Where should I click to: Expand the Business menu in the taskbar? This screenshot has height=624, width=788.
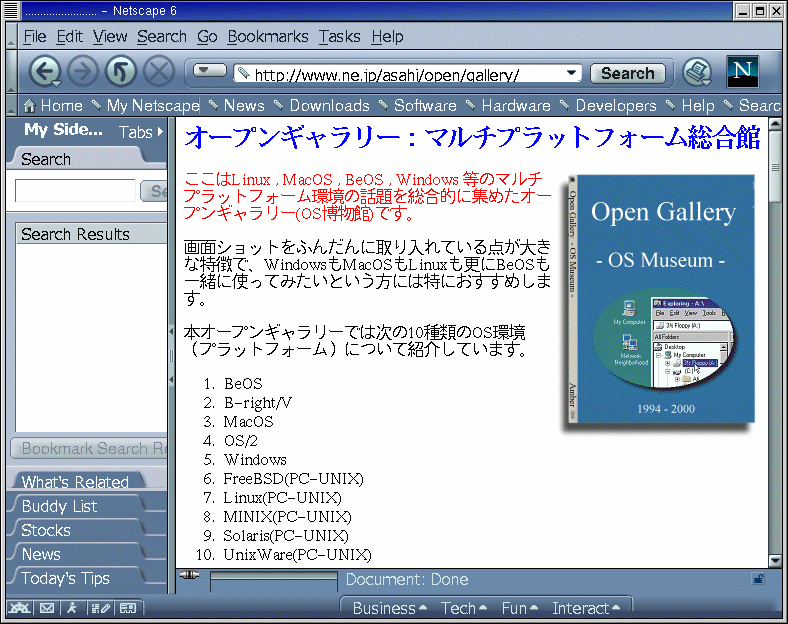pyautogui.click(x=389, y=608)
